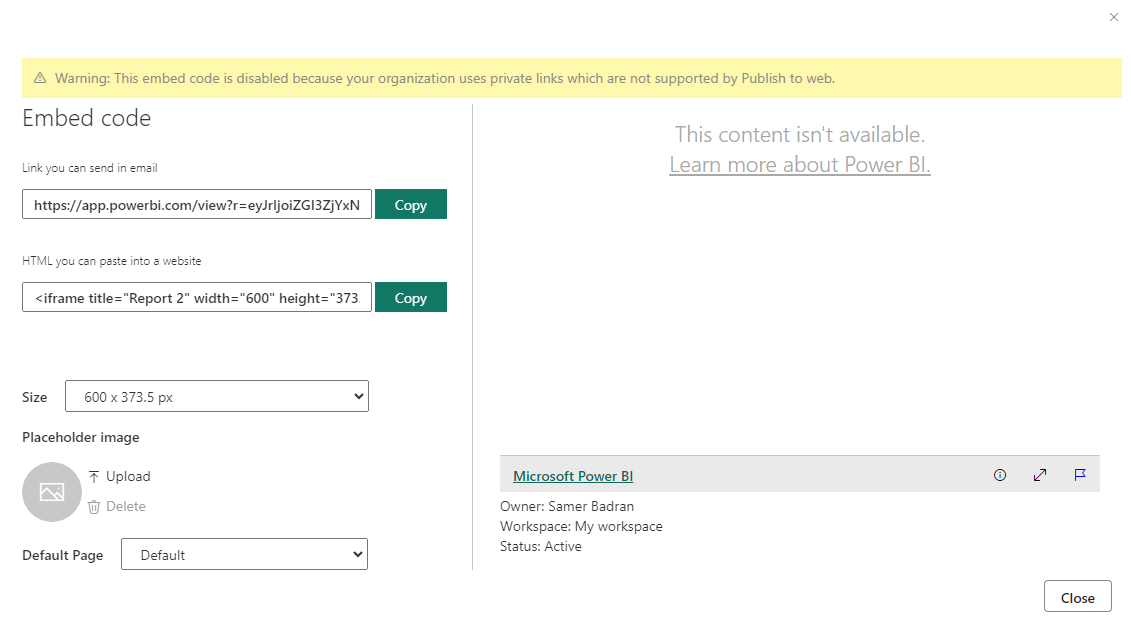Click the flag report icon in the preview bar
The height and width of the screenshot is (618, 1131).
click(1080, 474)
